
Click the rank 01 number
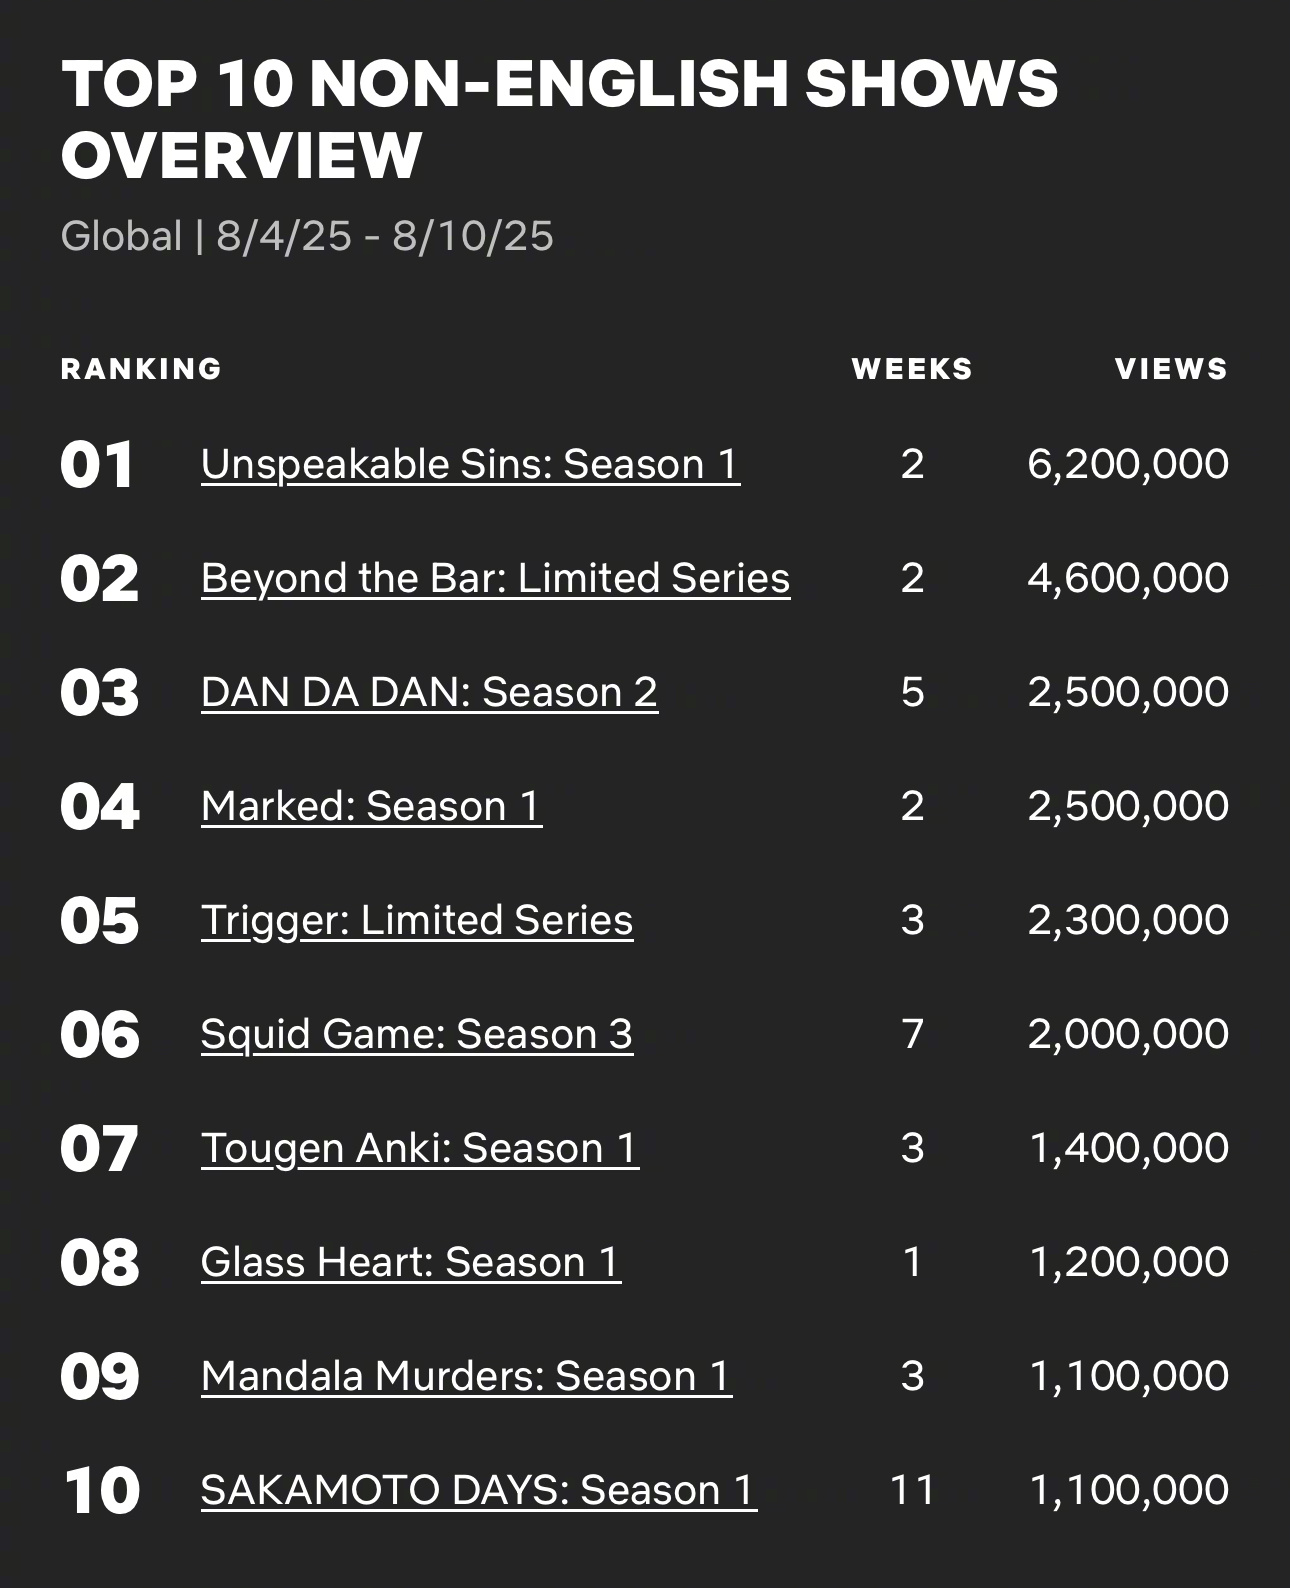click(x=97, y=466)
